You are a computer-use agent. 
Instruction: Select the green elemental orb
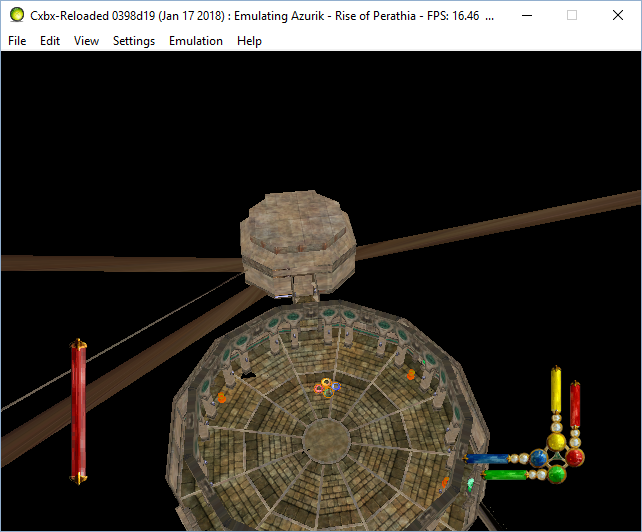[x=556, y=474]
